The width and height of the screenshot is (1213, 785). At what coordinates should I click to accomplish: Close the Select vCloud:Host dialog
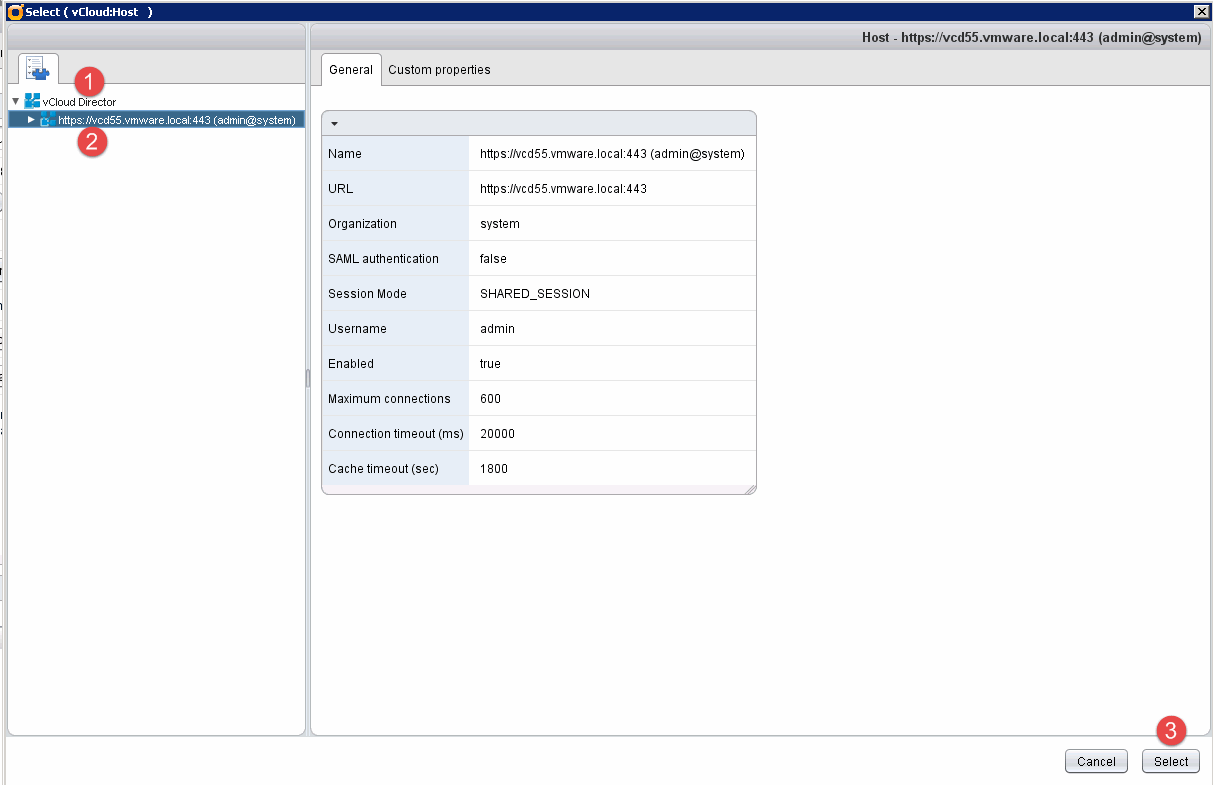[1201, 10]
